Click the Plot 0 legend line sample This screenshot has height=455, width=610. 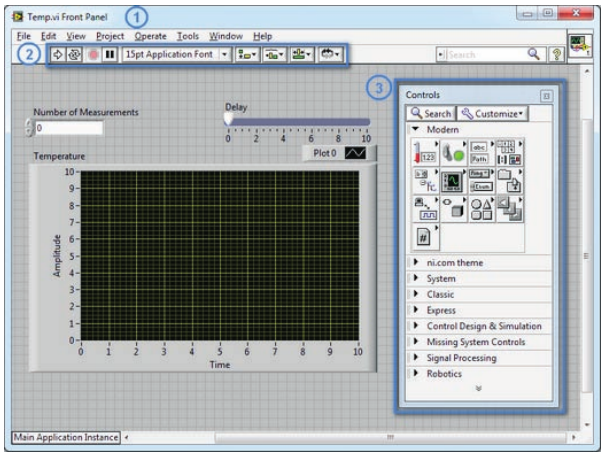355,153
